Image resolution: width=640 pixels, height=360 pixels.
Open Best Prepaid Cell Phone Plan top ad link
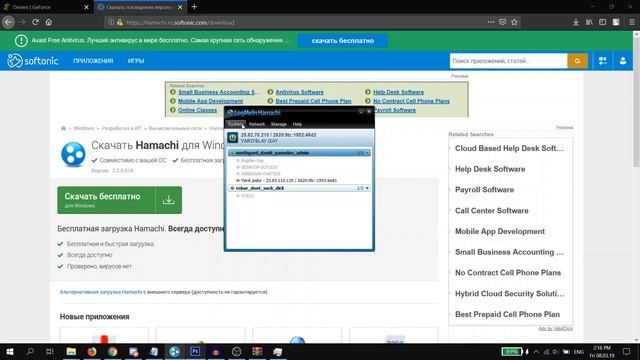pos(313,101)
